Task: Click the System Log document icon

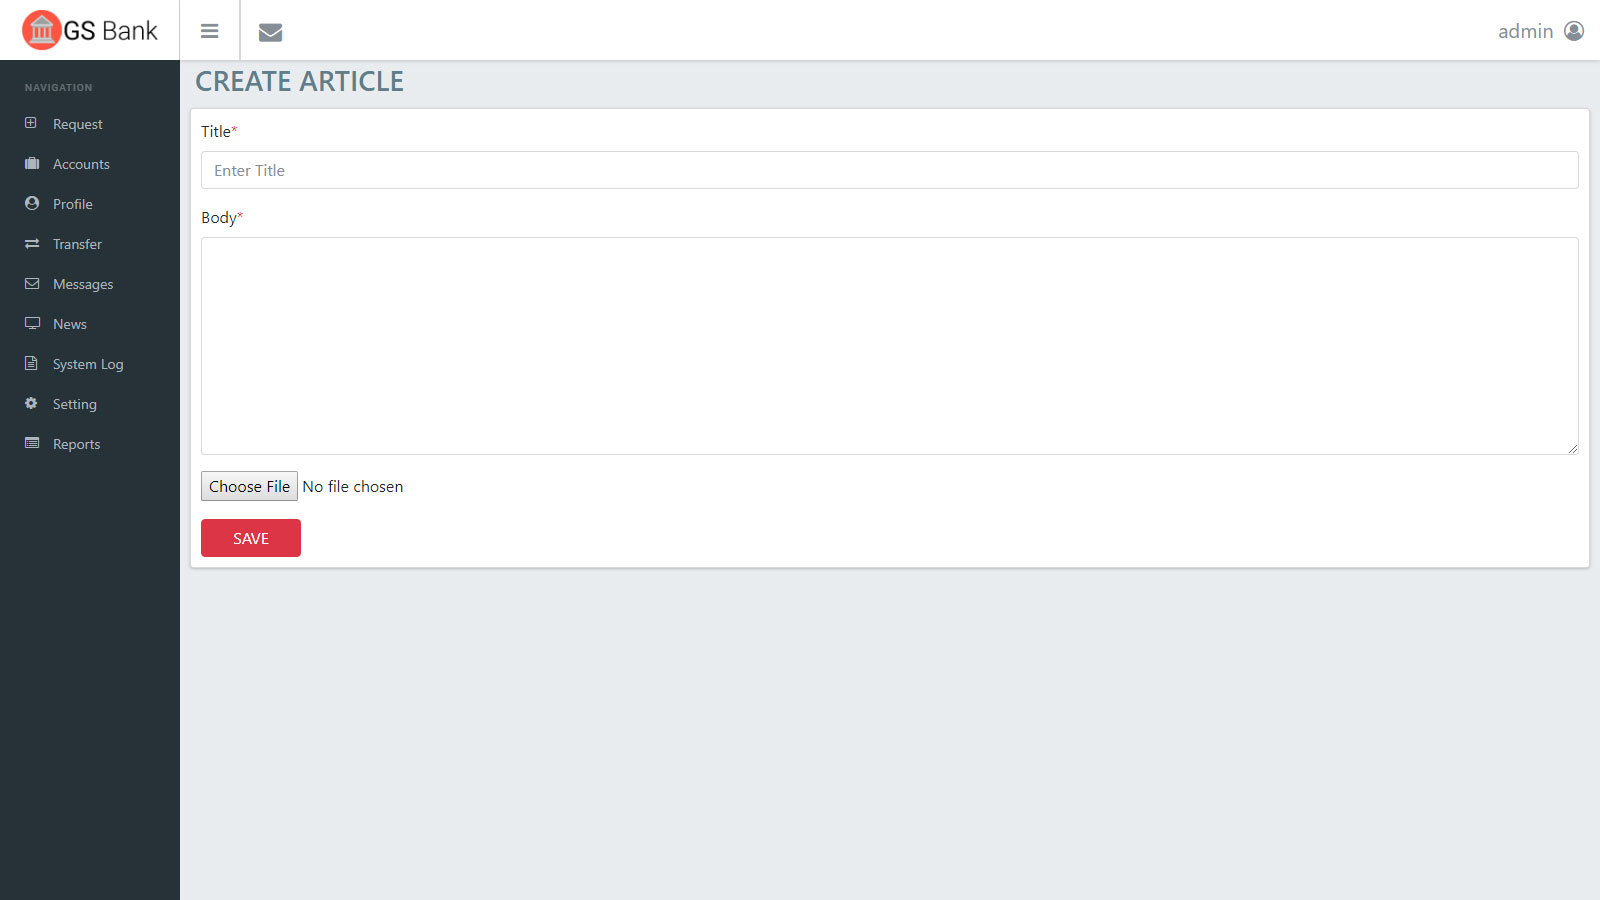Action: click(32, 363)
